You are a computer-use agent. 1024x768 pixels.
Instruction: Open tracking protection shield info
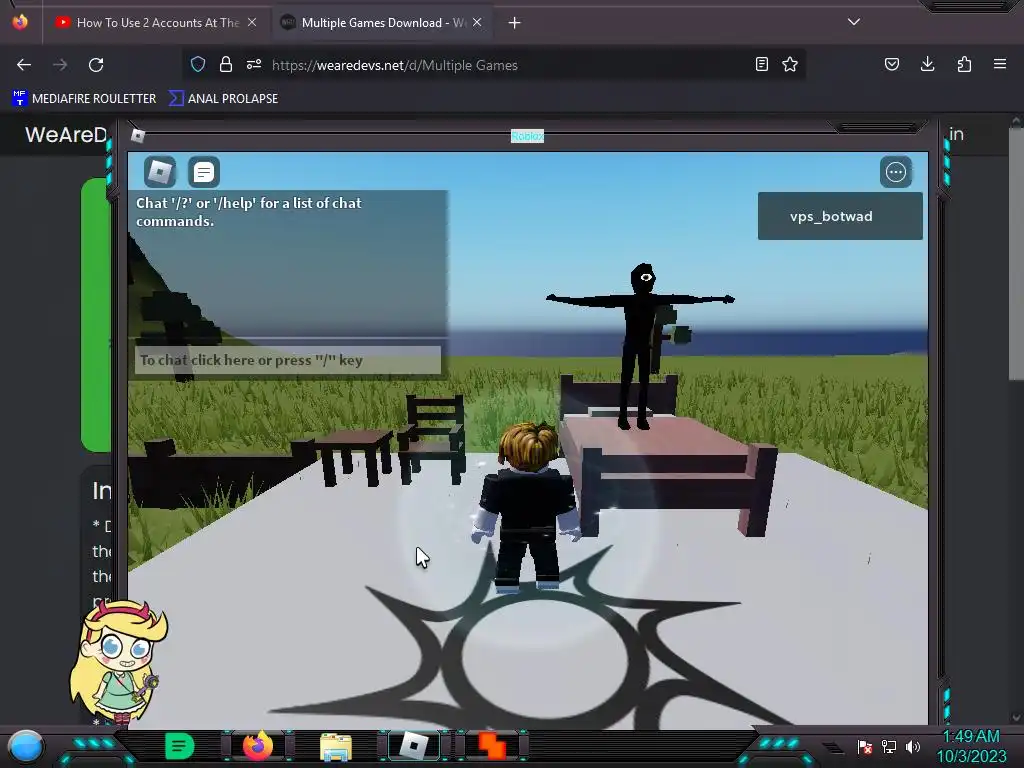click(x=198, y=64)
